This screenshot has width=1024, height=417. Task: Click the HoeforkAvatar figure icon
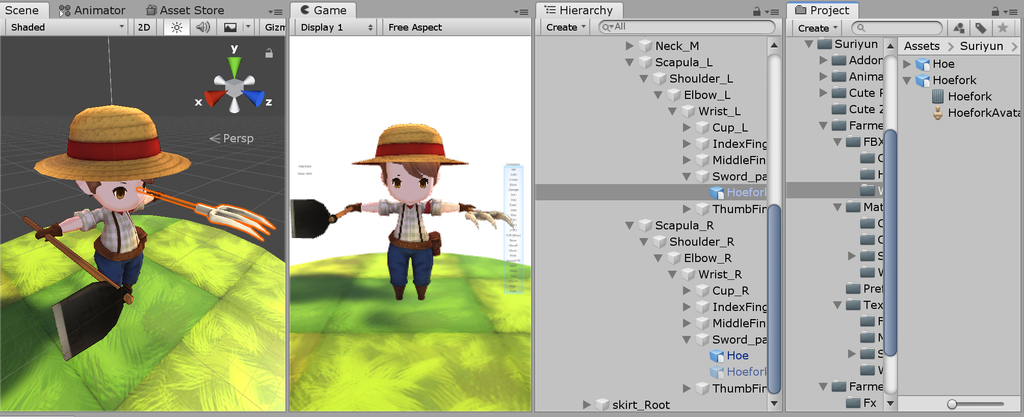tap(938, 113)
